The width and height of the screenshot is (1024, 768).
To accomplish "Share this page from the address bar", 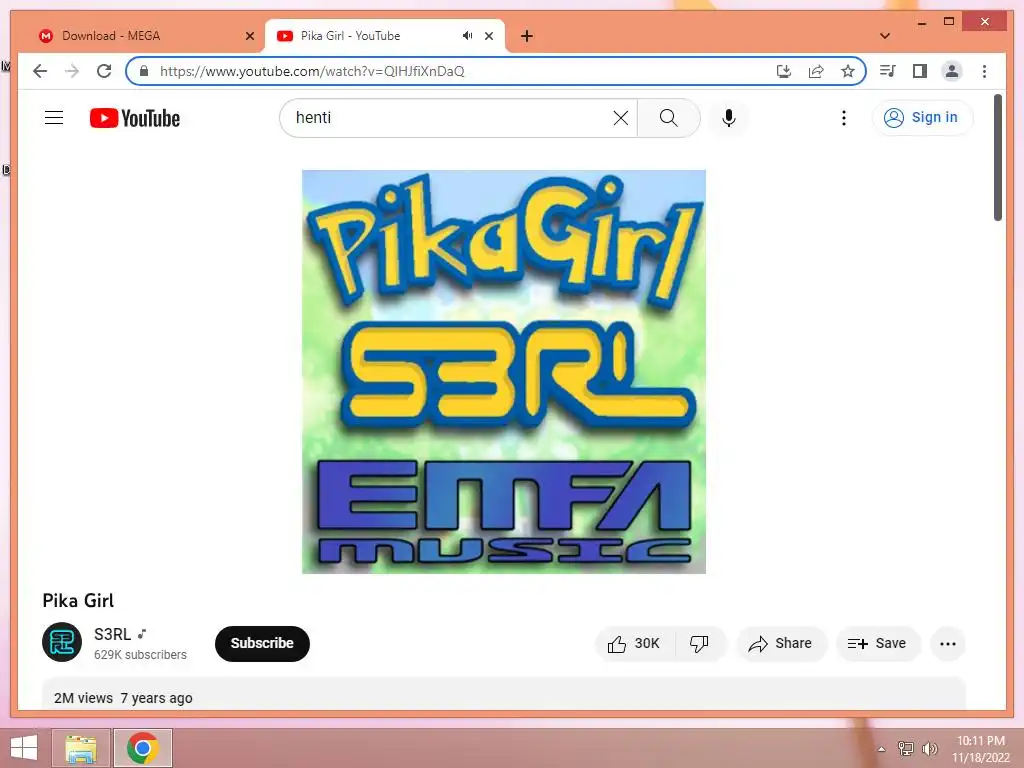I will [x=816, y=71].
